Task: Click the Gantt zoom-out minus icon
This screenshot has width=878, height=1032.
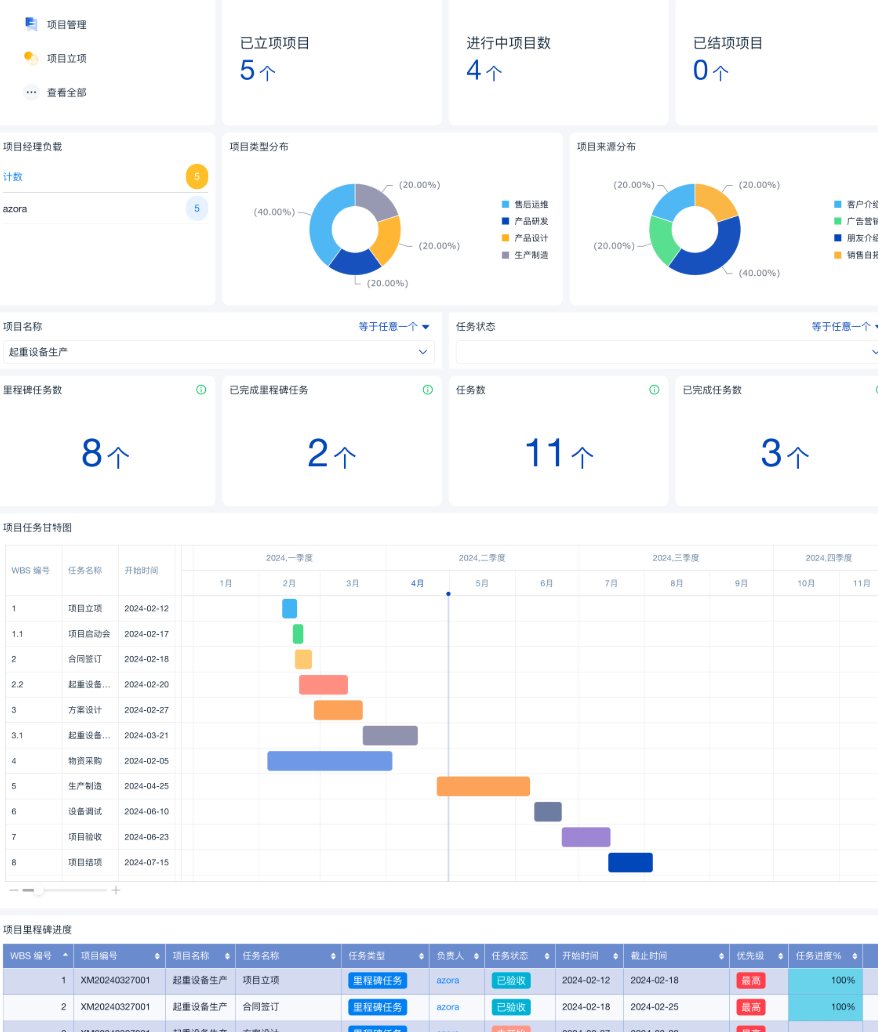Action: click(14, 890)
